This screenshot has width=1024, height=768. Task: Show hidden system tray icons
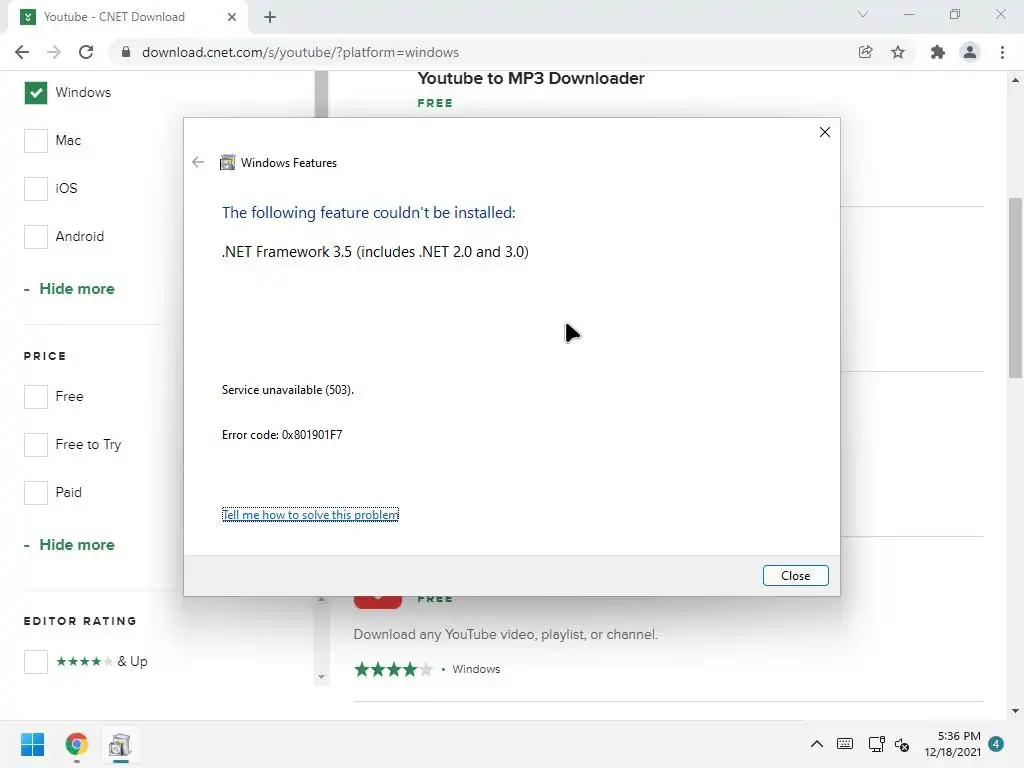(x=817, y=744)
